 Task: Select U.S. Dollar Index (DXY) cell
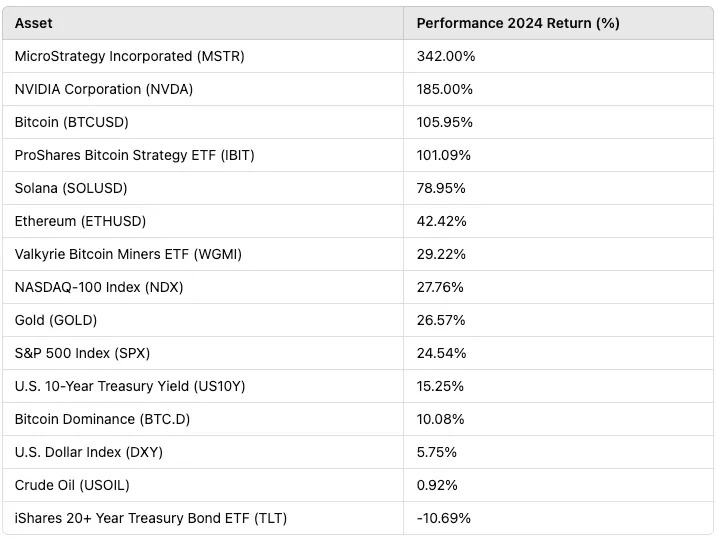point(89,452)
